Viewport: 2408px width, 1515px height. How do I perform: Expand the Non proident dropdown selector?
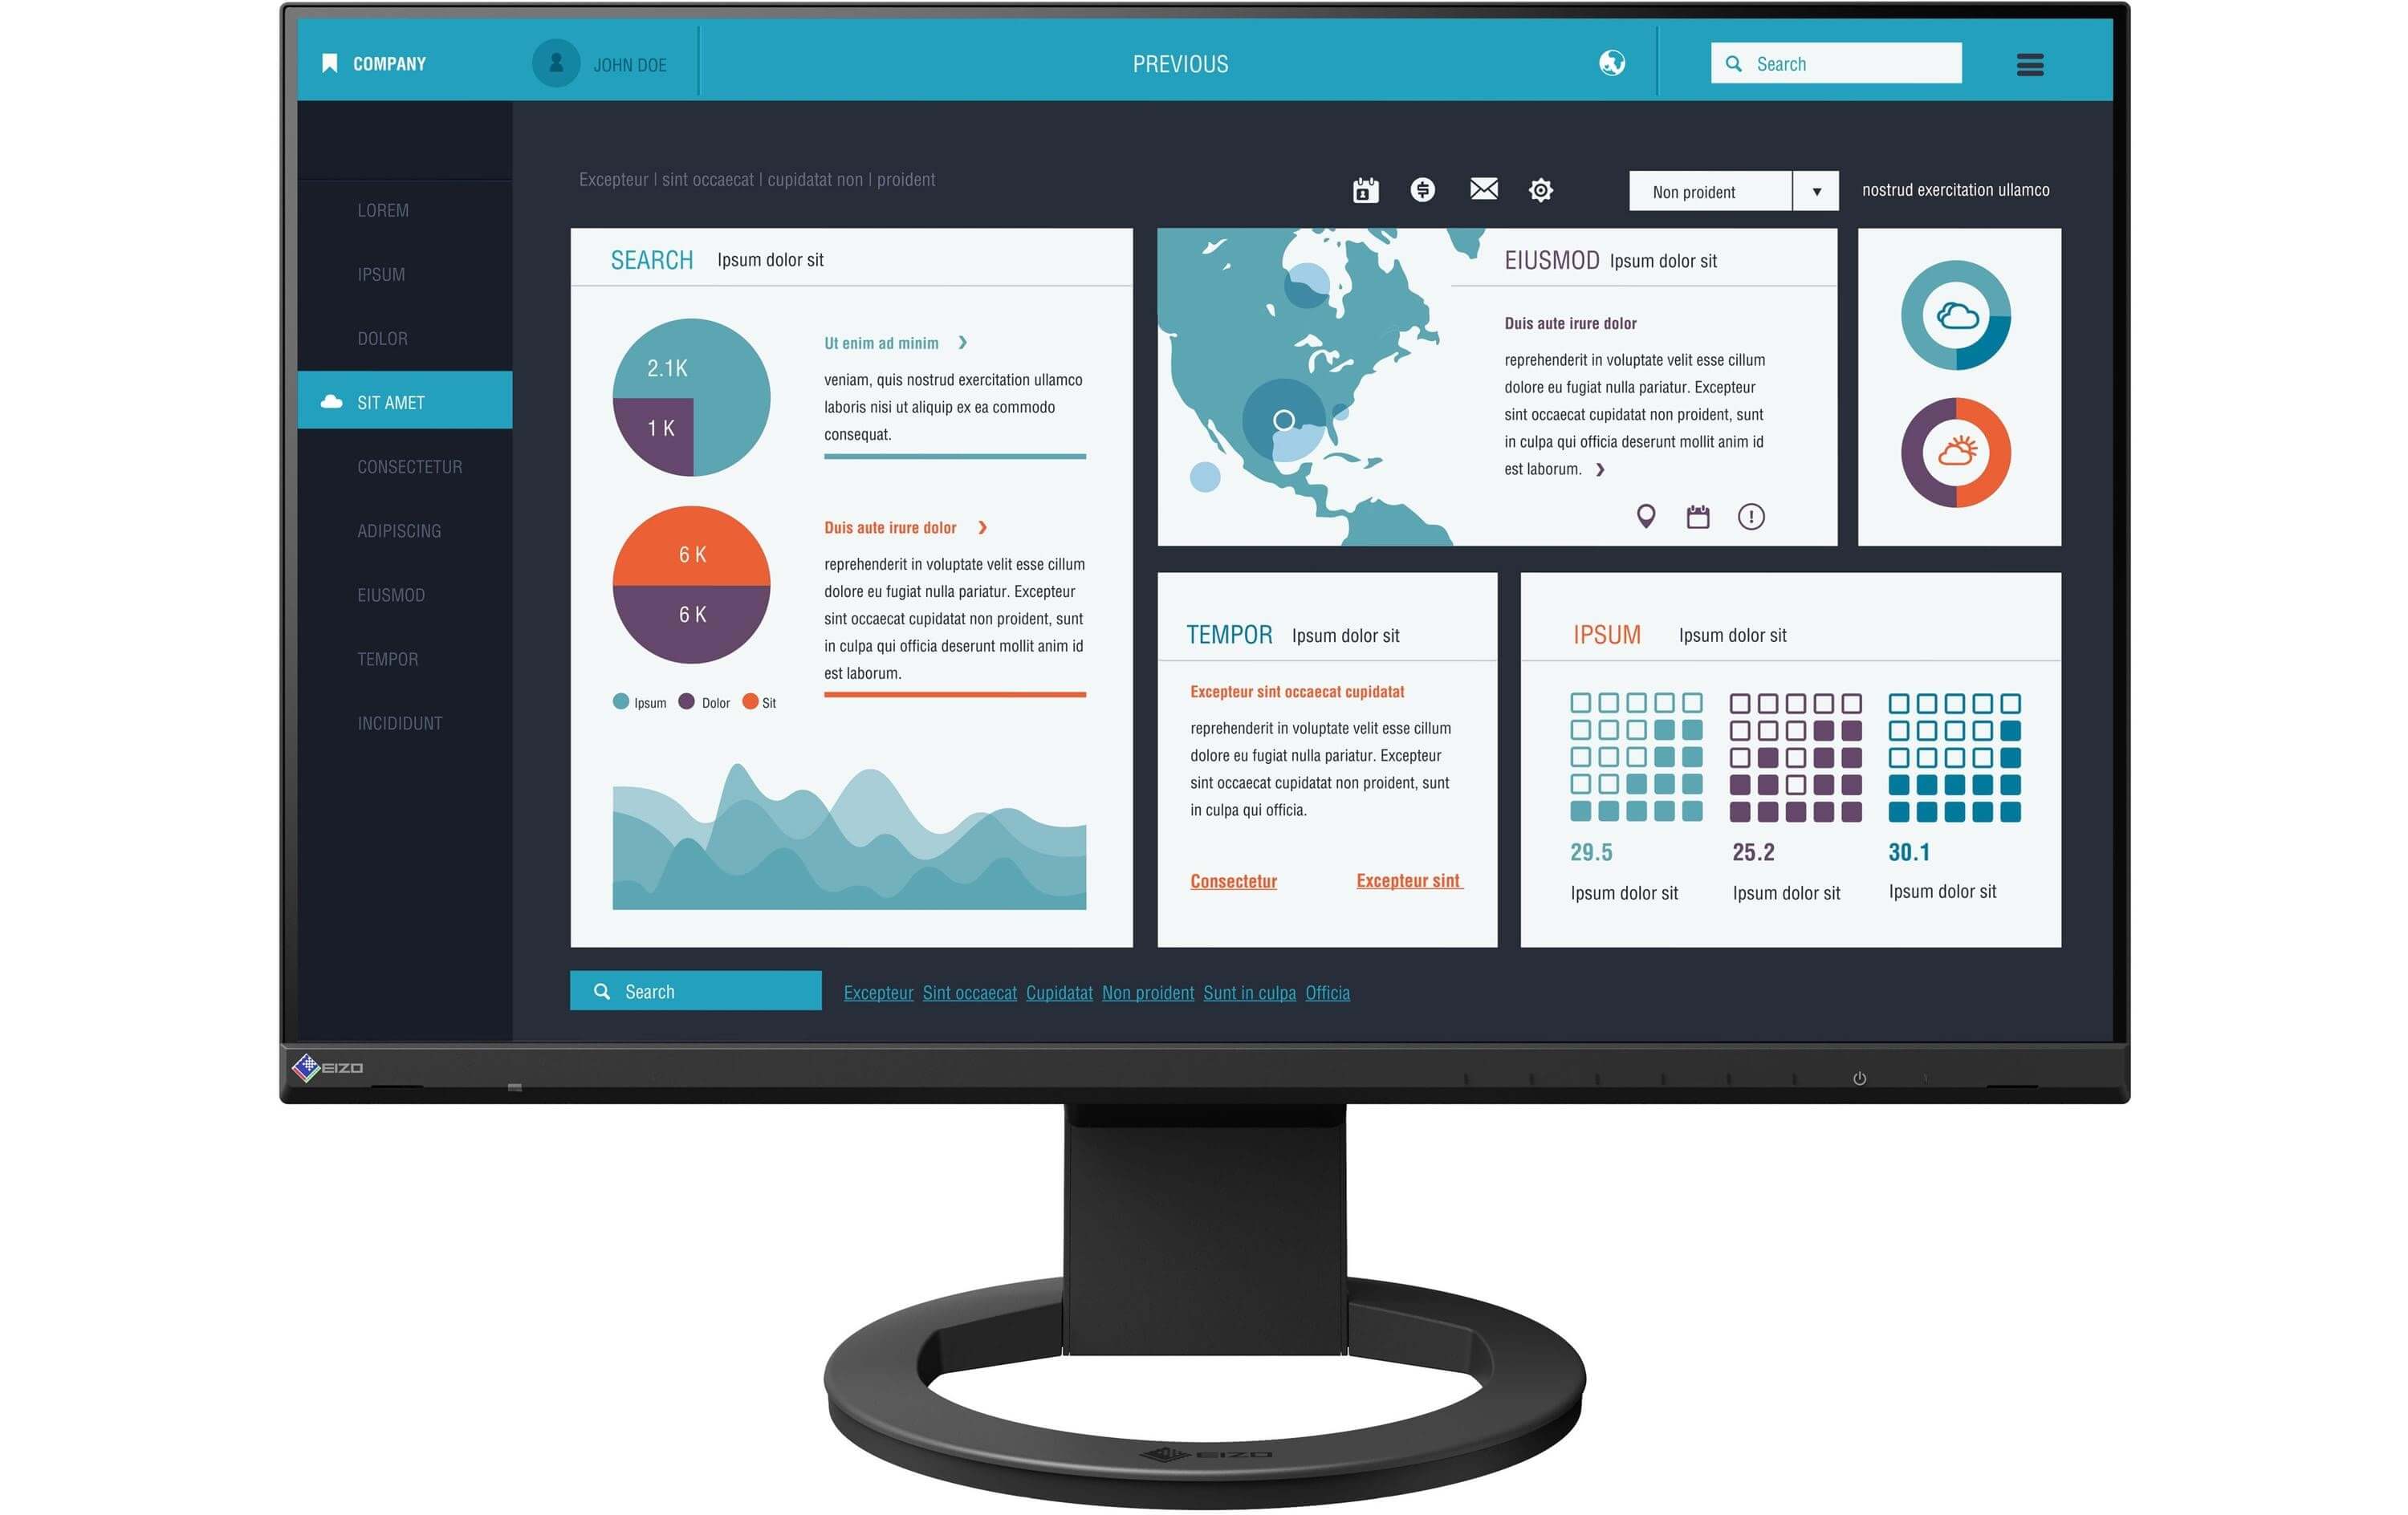point(1816,192)
